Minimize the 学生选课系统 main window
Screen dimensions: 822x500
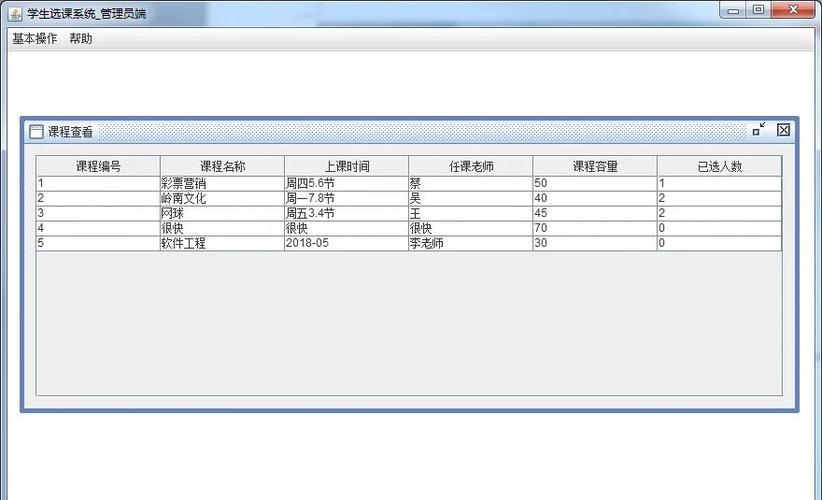(735, 9)
